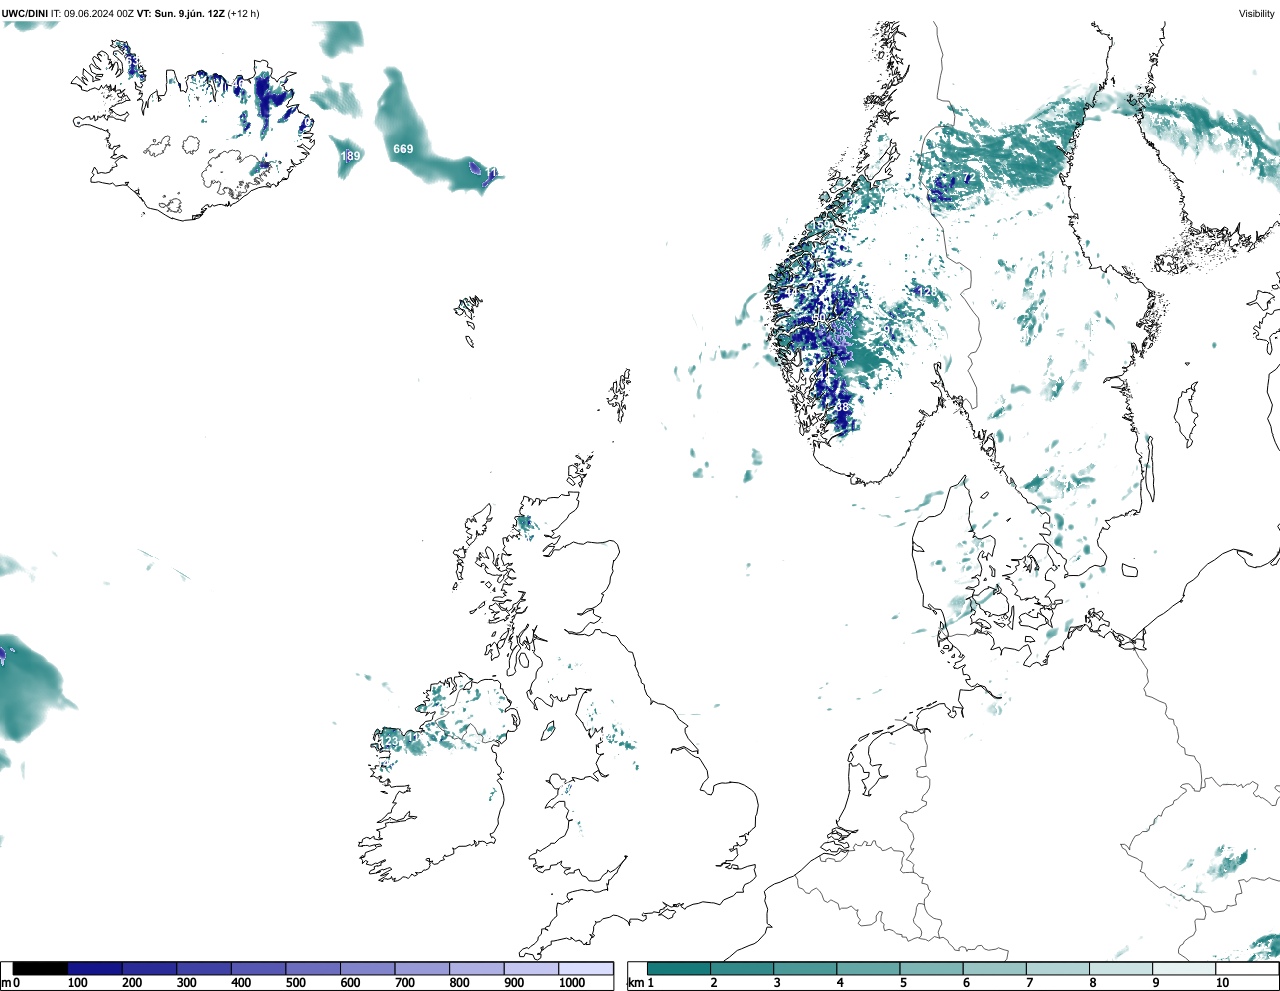The width and height of the screenshot is (1280, 991).
Task: Click the 700 tick label on meter legend
Action: pos(404,983)
